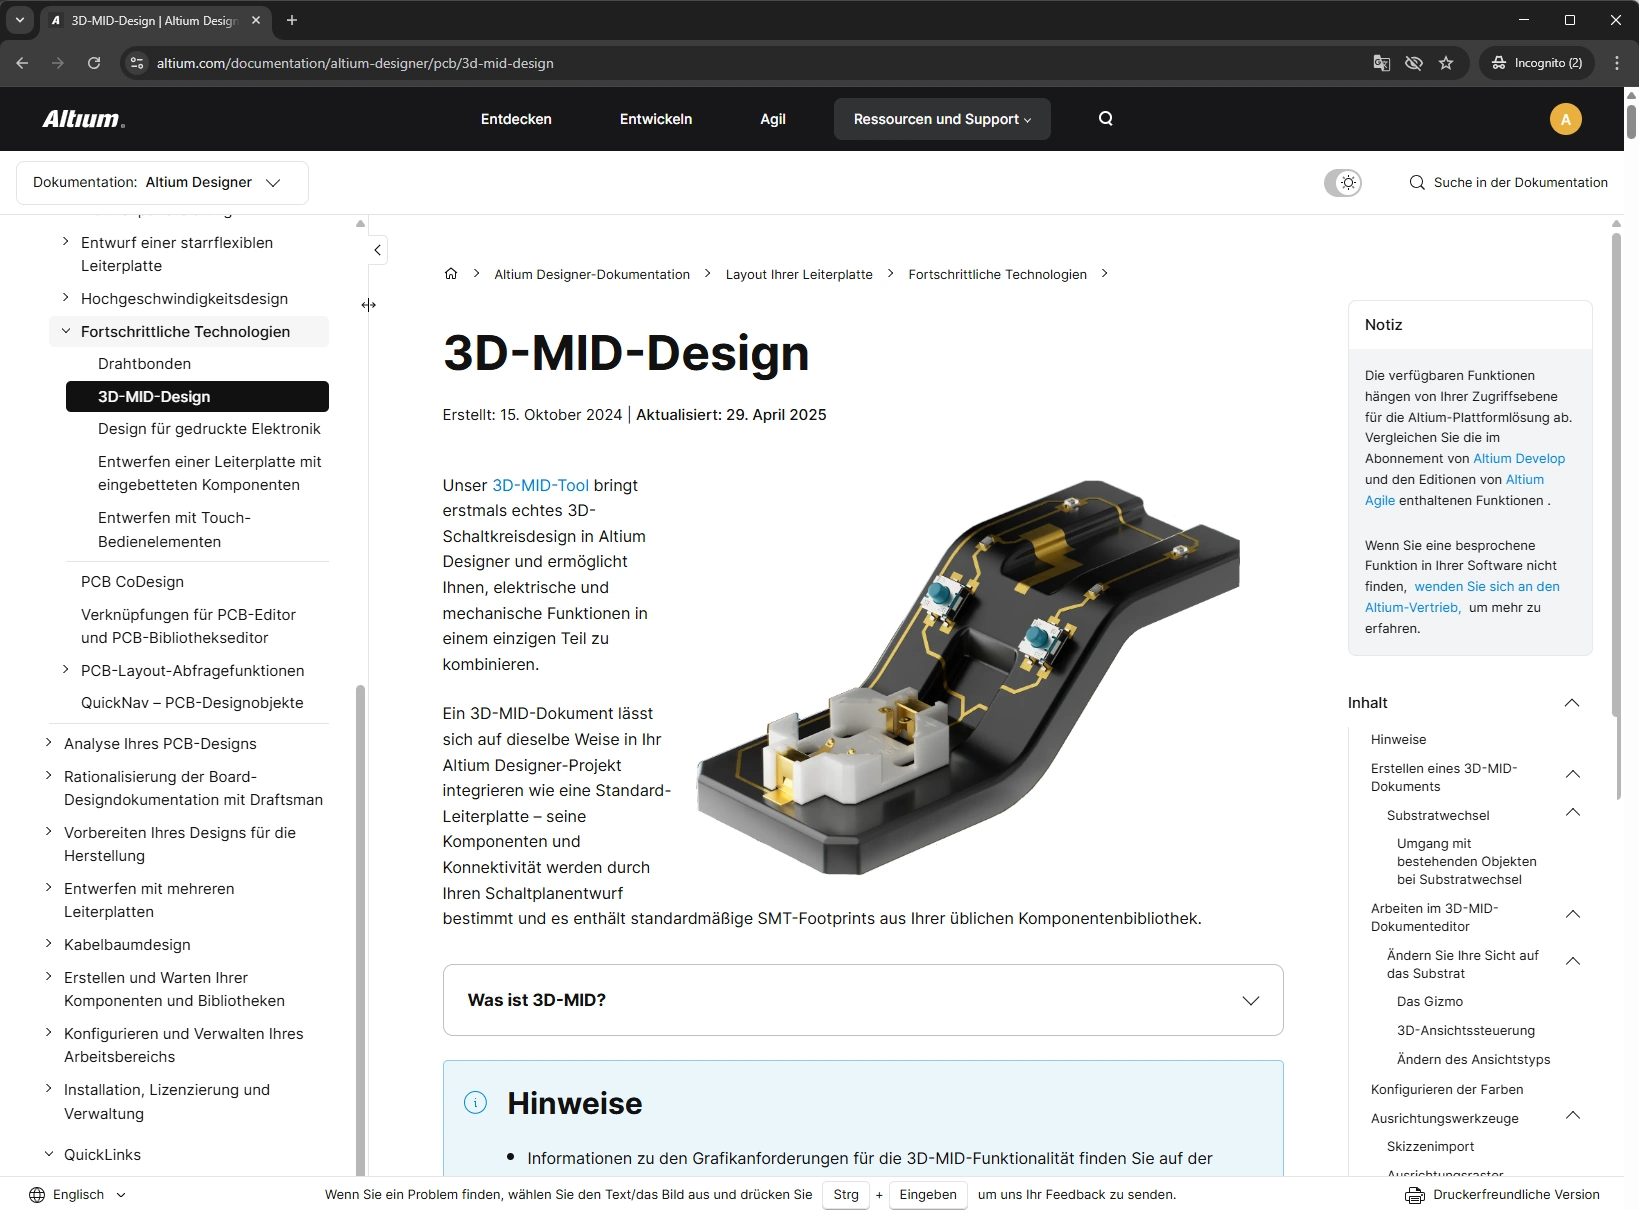Click the printer icon for printable version

point(1414,1195)
